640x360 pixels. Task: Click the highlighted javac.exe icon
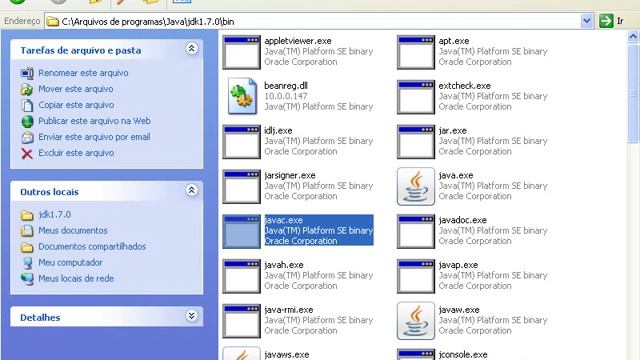241,231
